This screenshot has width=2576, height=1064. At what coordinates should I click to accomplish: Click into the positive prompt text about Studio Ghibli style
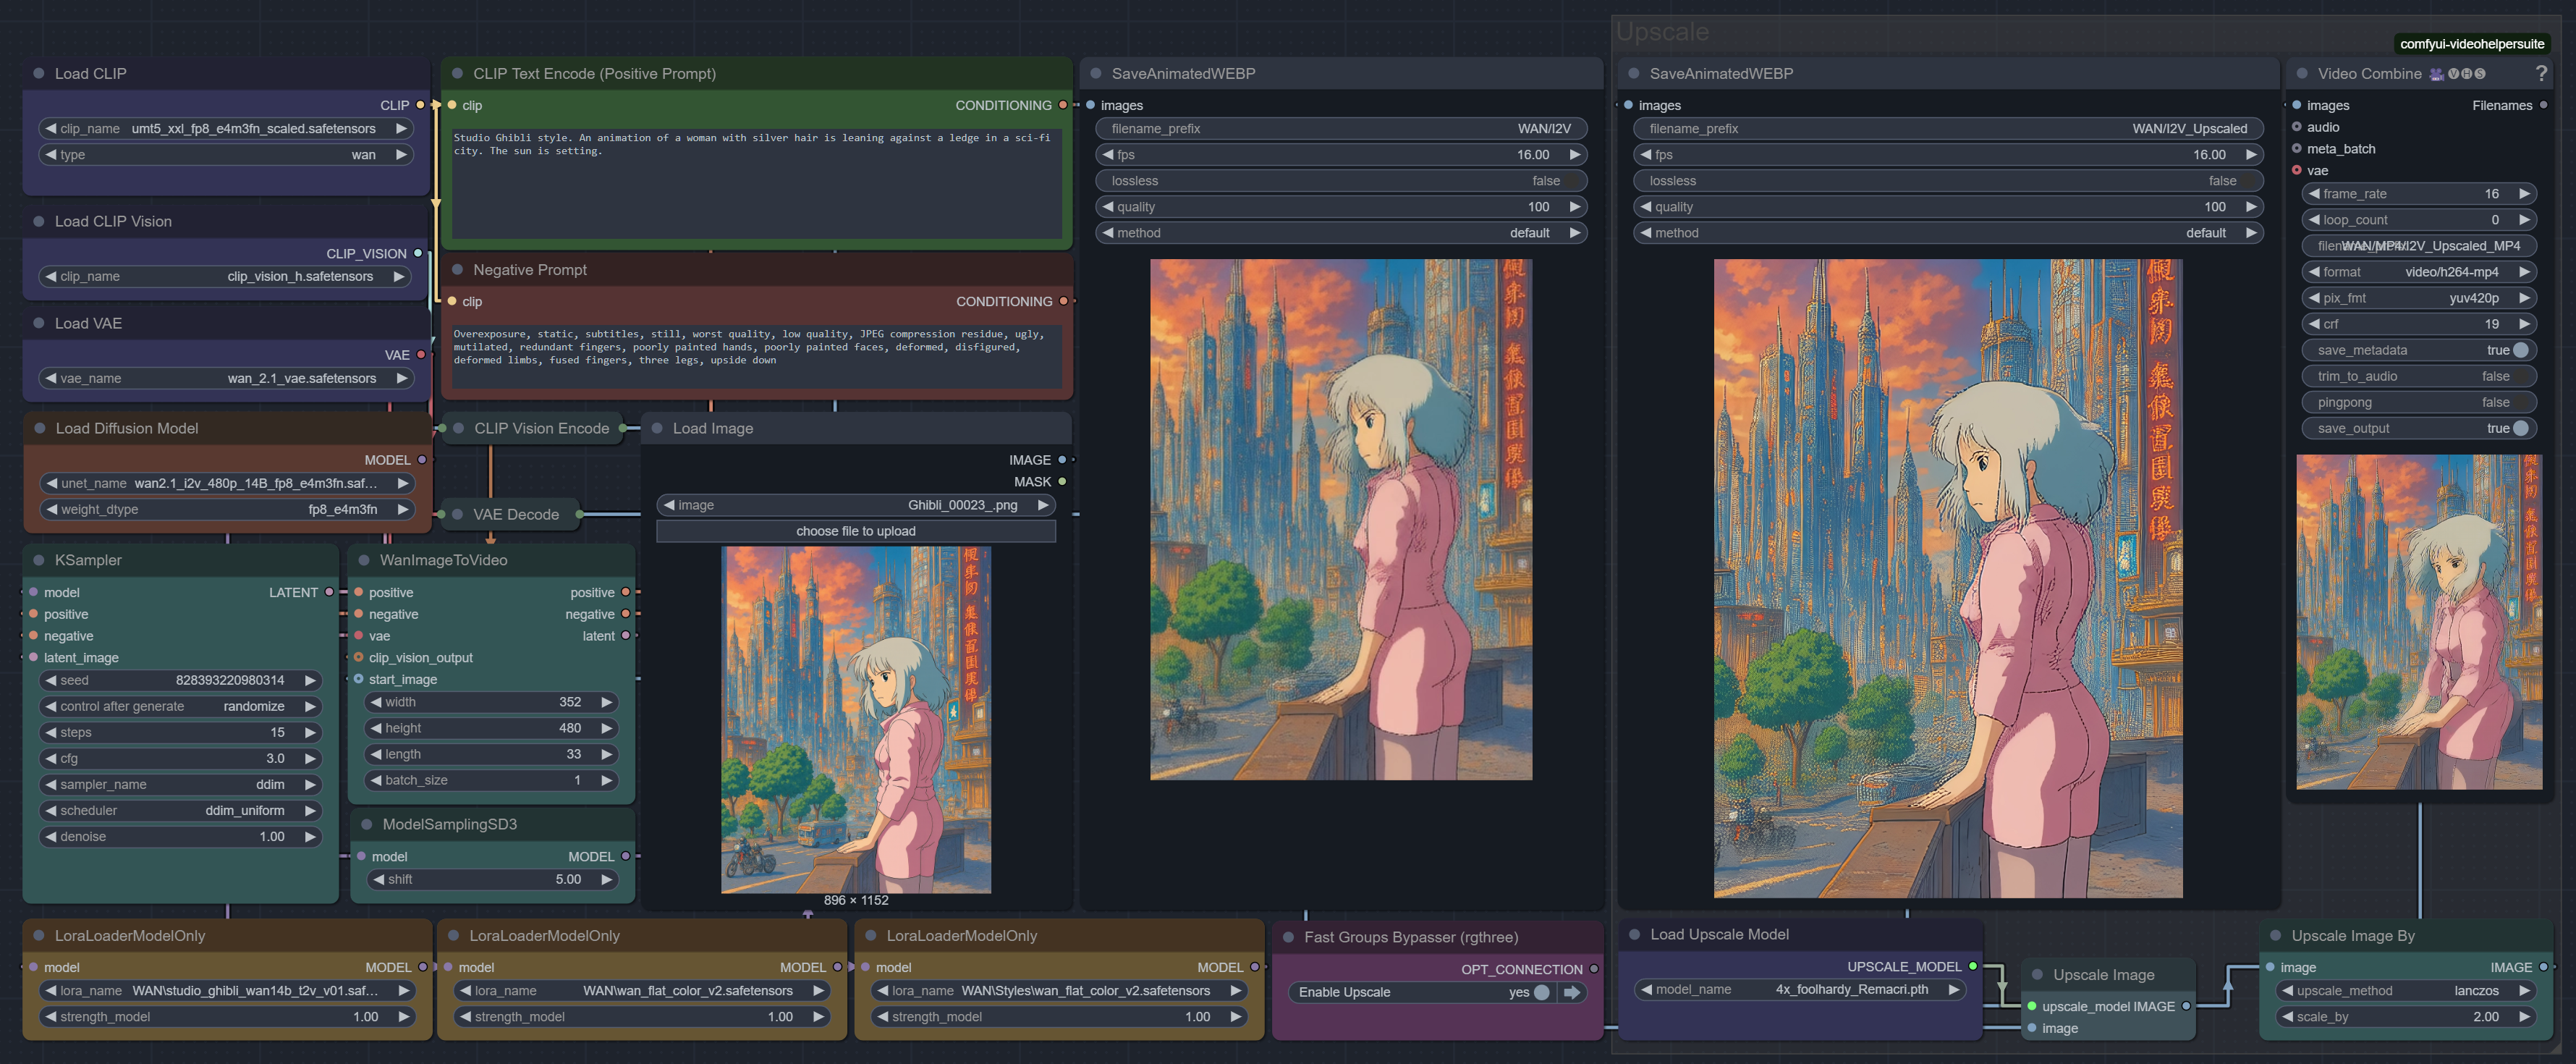click(756, 183)
